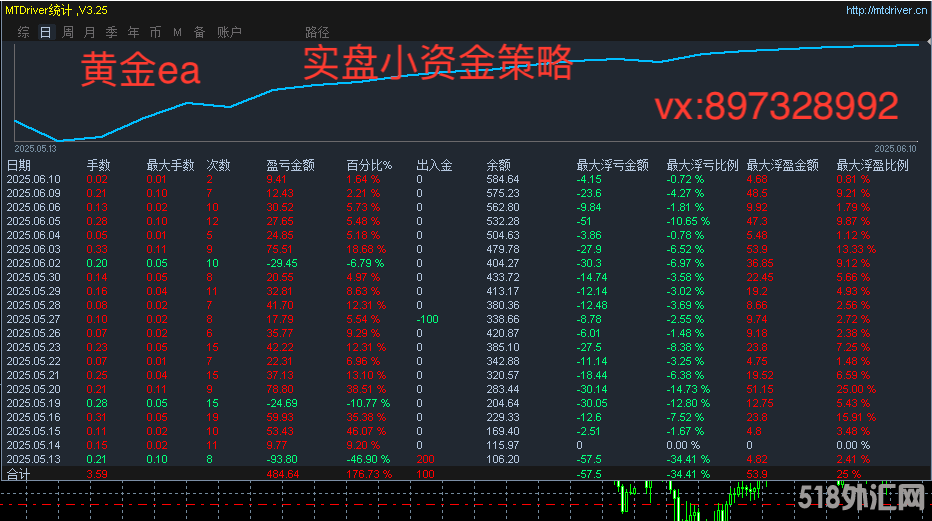
Task: Select the M tab in toolbar
Action: point(177,32)
